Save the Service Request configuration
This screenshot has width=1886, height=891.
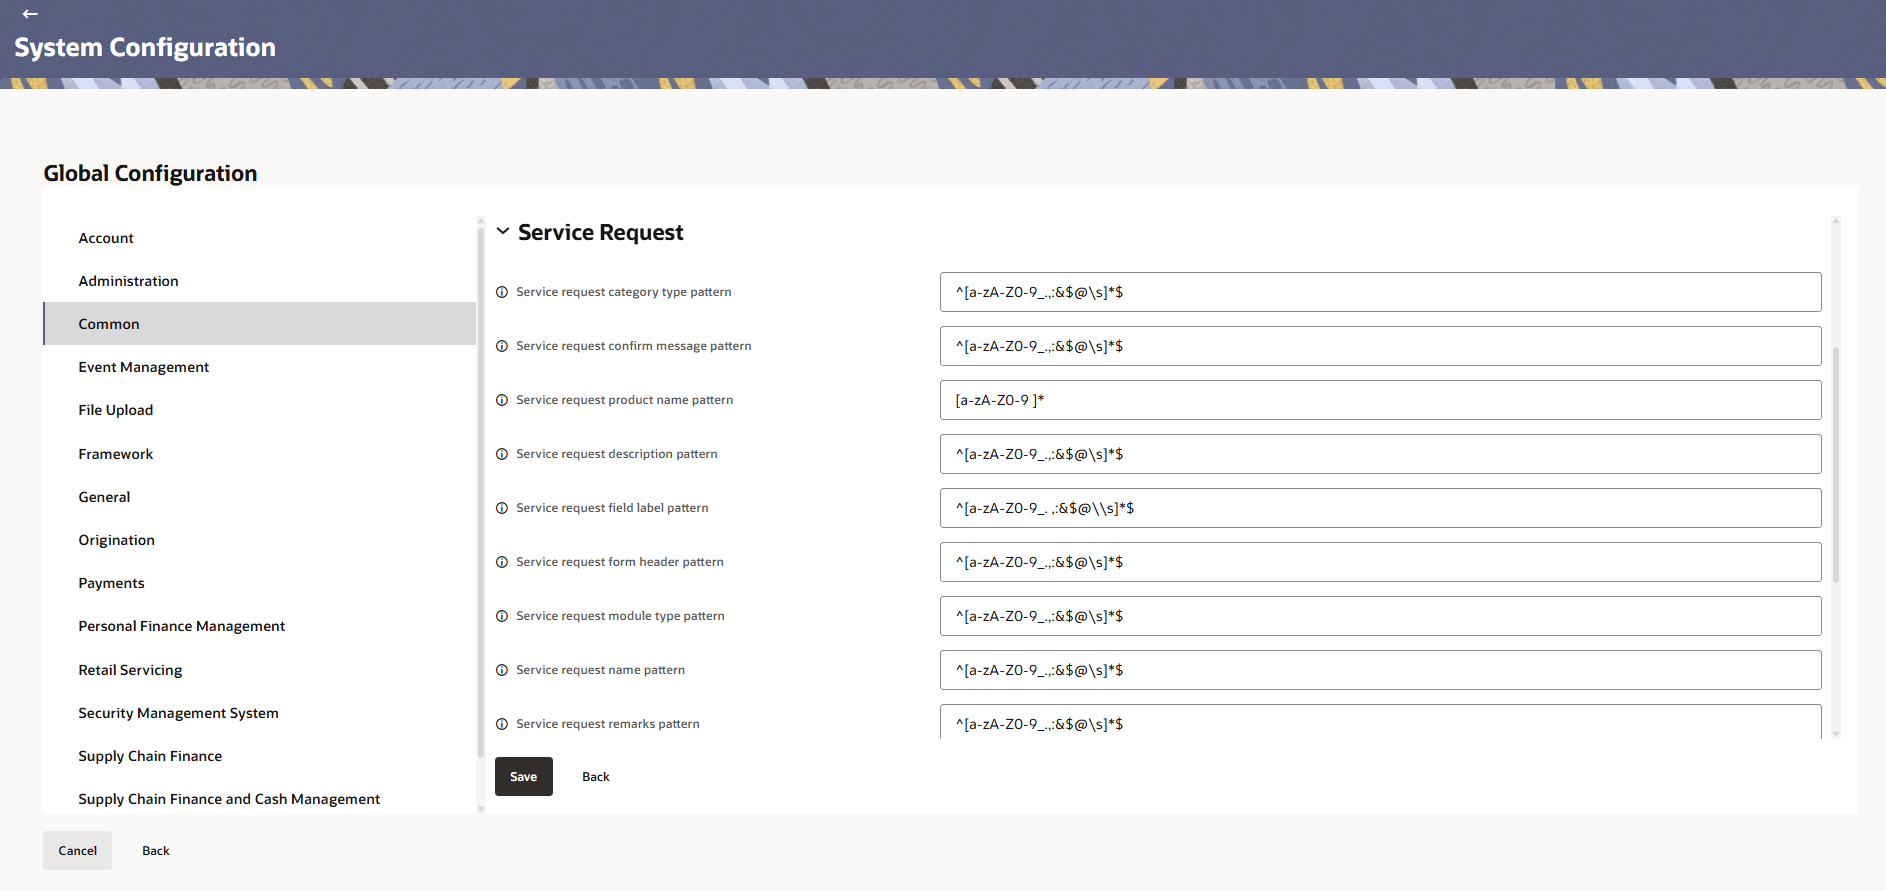tap(524, 777)
